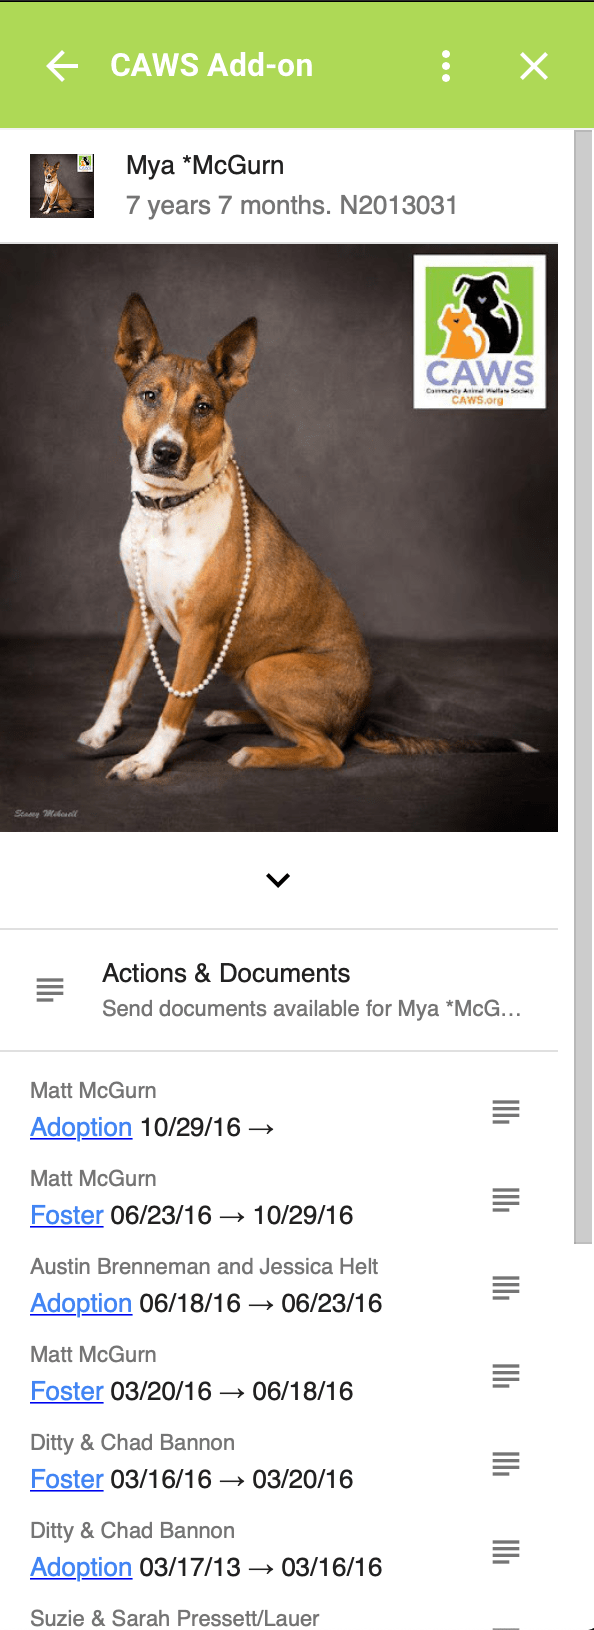Open the Foster 06/23/16 link
Viewport: 594px width, 1630px height.
pyautogui.click(x=67, y=1215)
